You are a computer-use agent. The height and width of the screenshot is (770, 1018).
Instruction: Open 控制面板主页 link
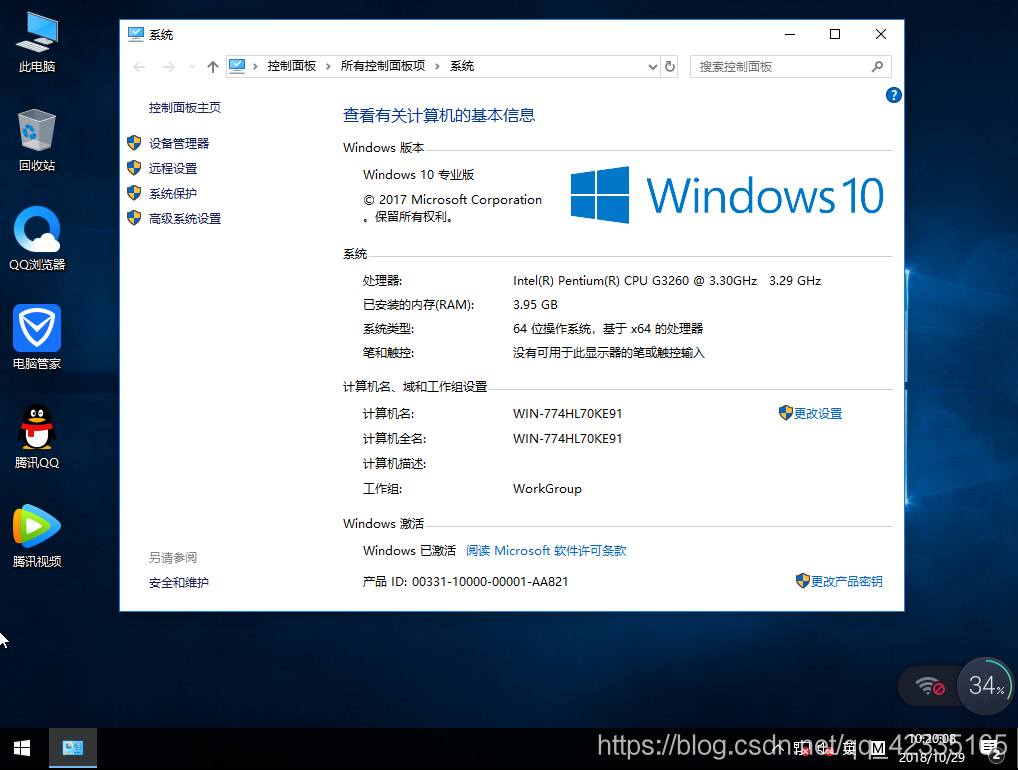(x=184, y=108)
